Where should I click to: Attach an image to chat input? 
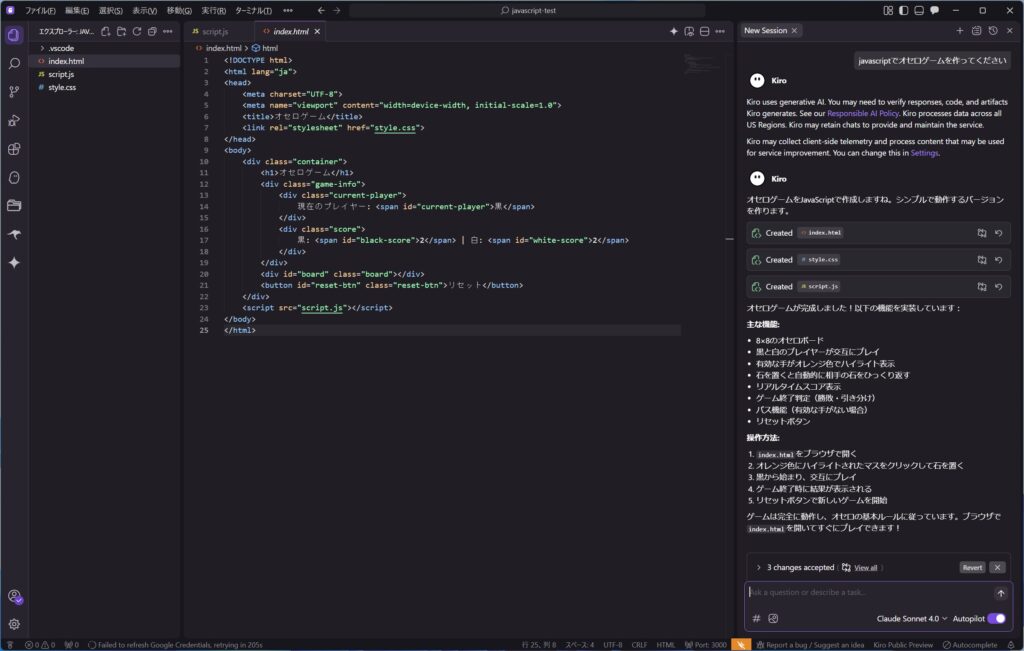pyautogui.click(x=773, y=618)
